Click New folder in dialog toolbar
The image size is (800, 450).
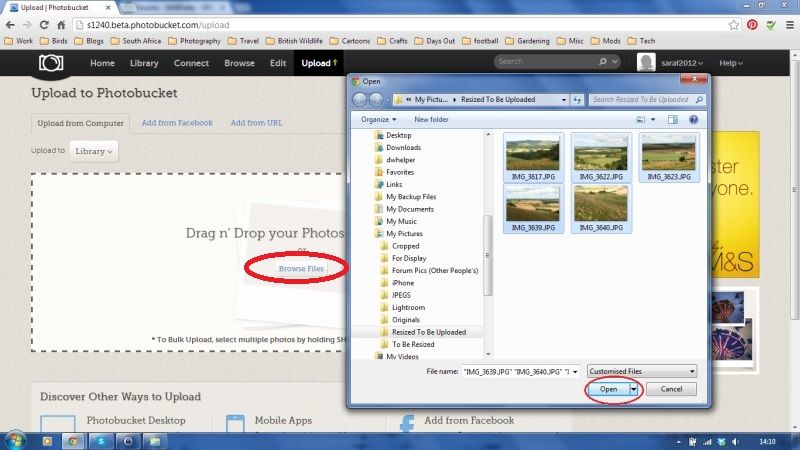coord(431,119)
